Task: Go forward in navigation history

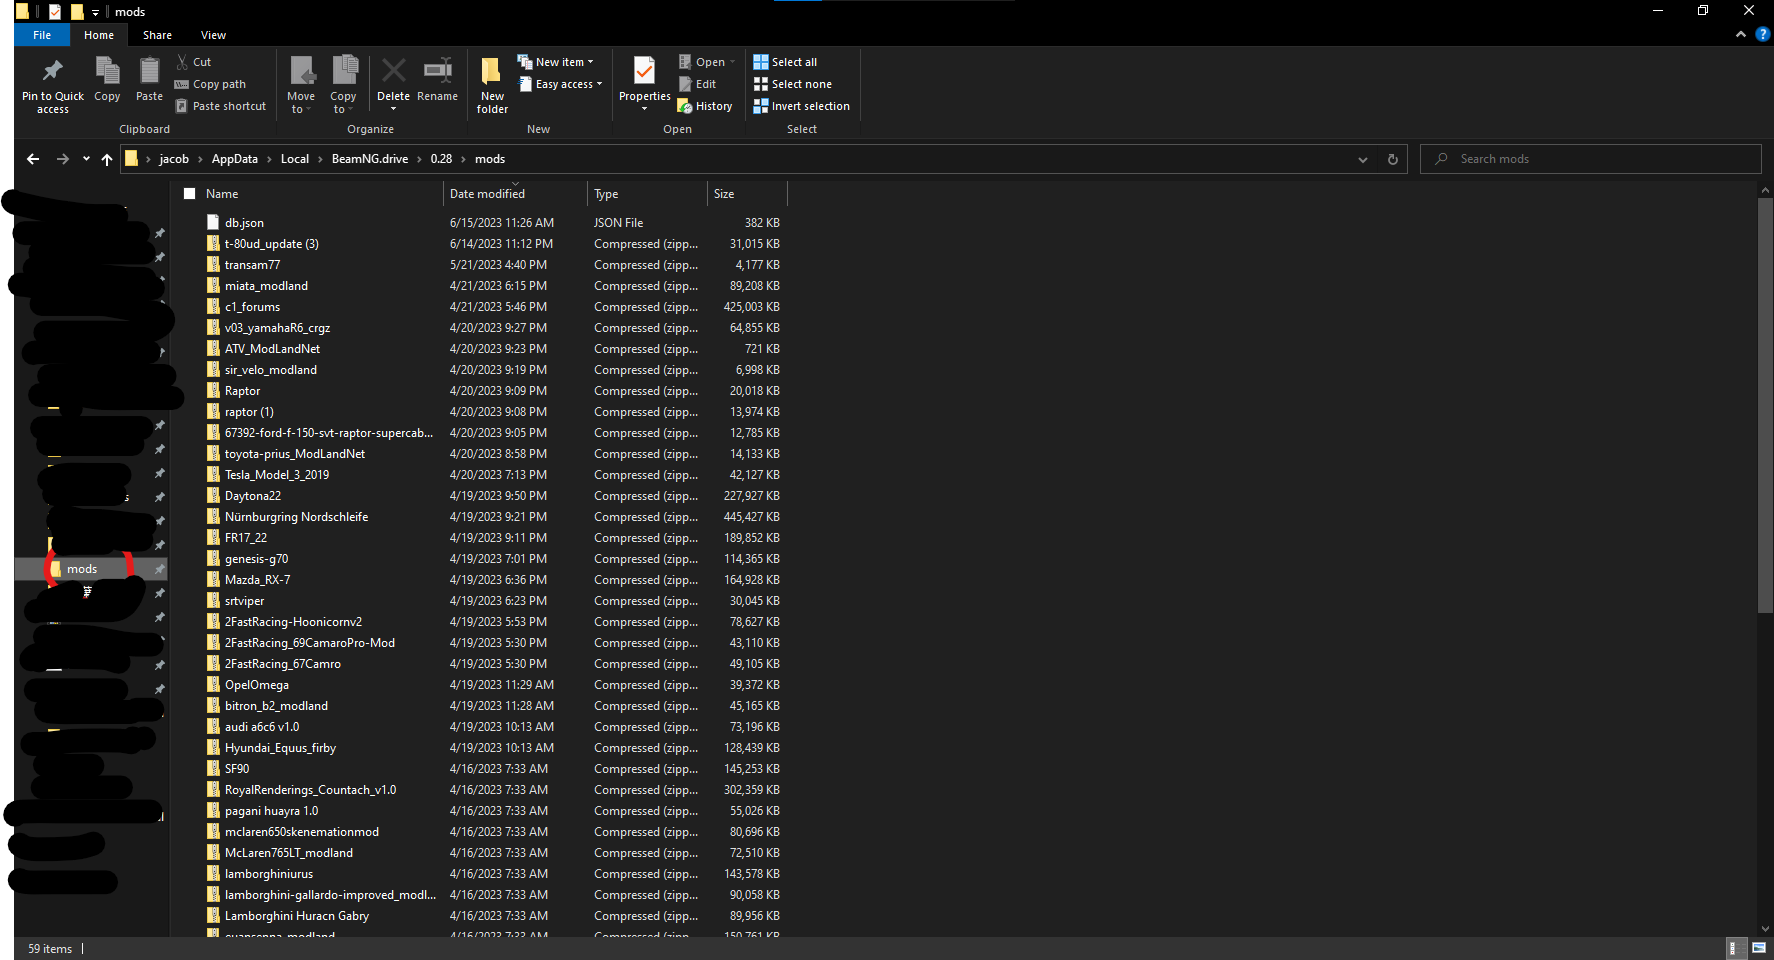Action: coord(63,159)
